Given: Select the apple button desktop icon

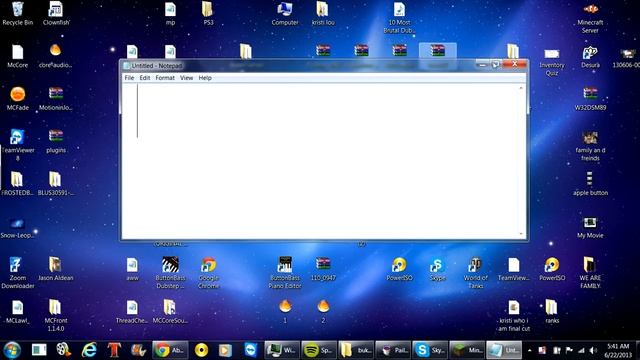Looking at the screenshot, I should (x=590, y=184).
